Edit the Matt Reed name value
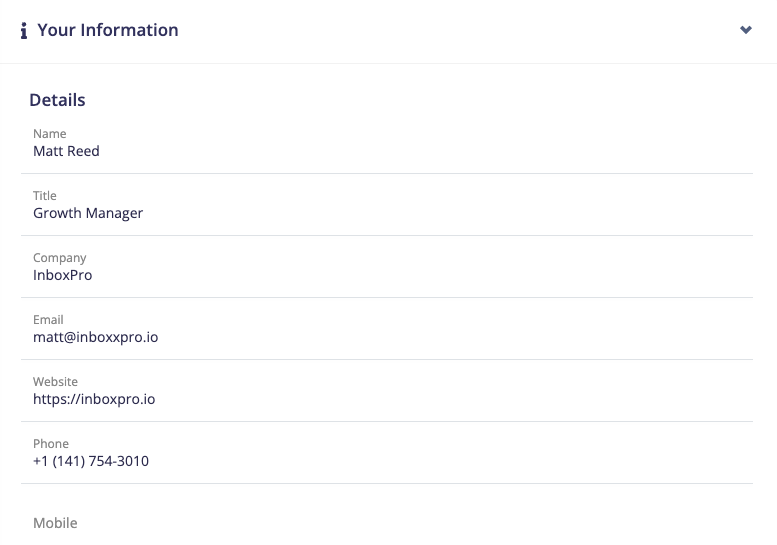Viewport: 777px width, 545px height. point(66,151)
